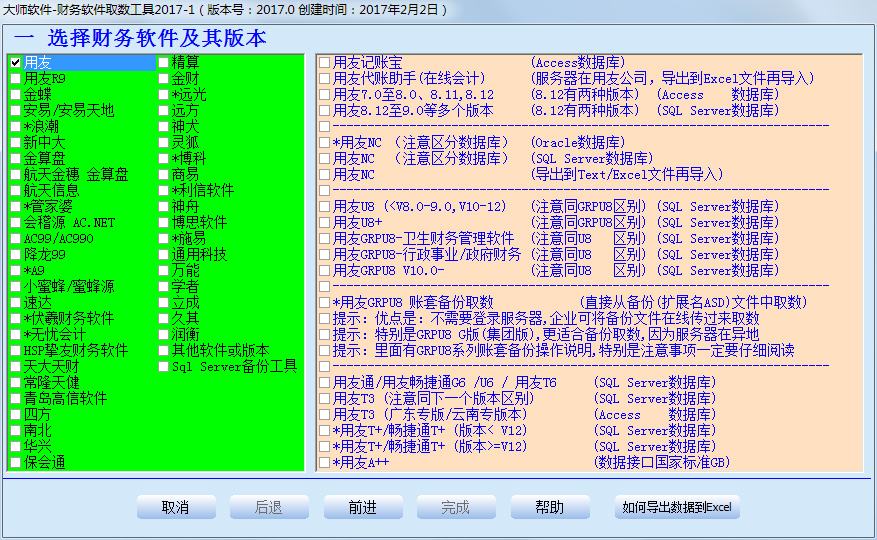The image size is (877, 540).
Task: Select 新中大 software checkbox
Action: 16,143
